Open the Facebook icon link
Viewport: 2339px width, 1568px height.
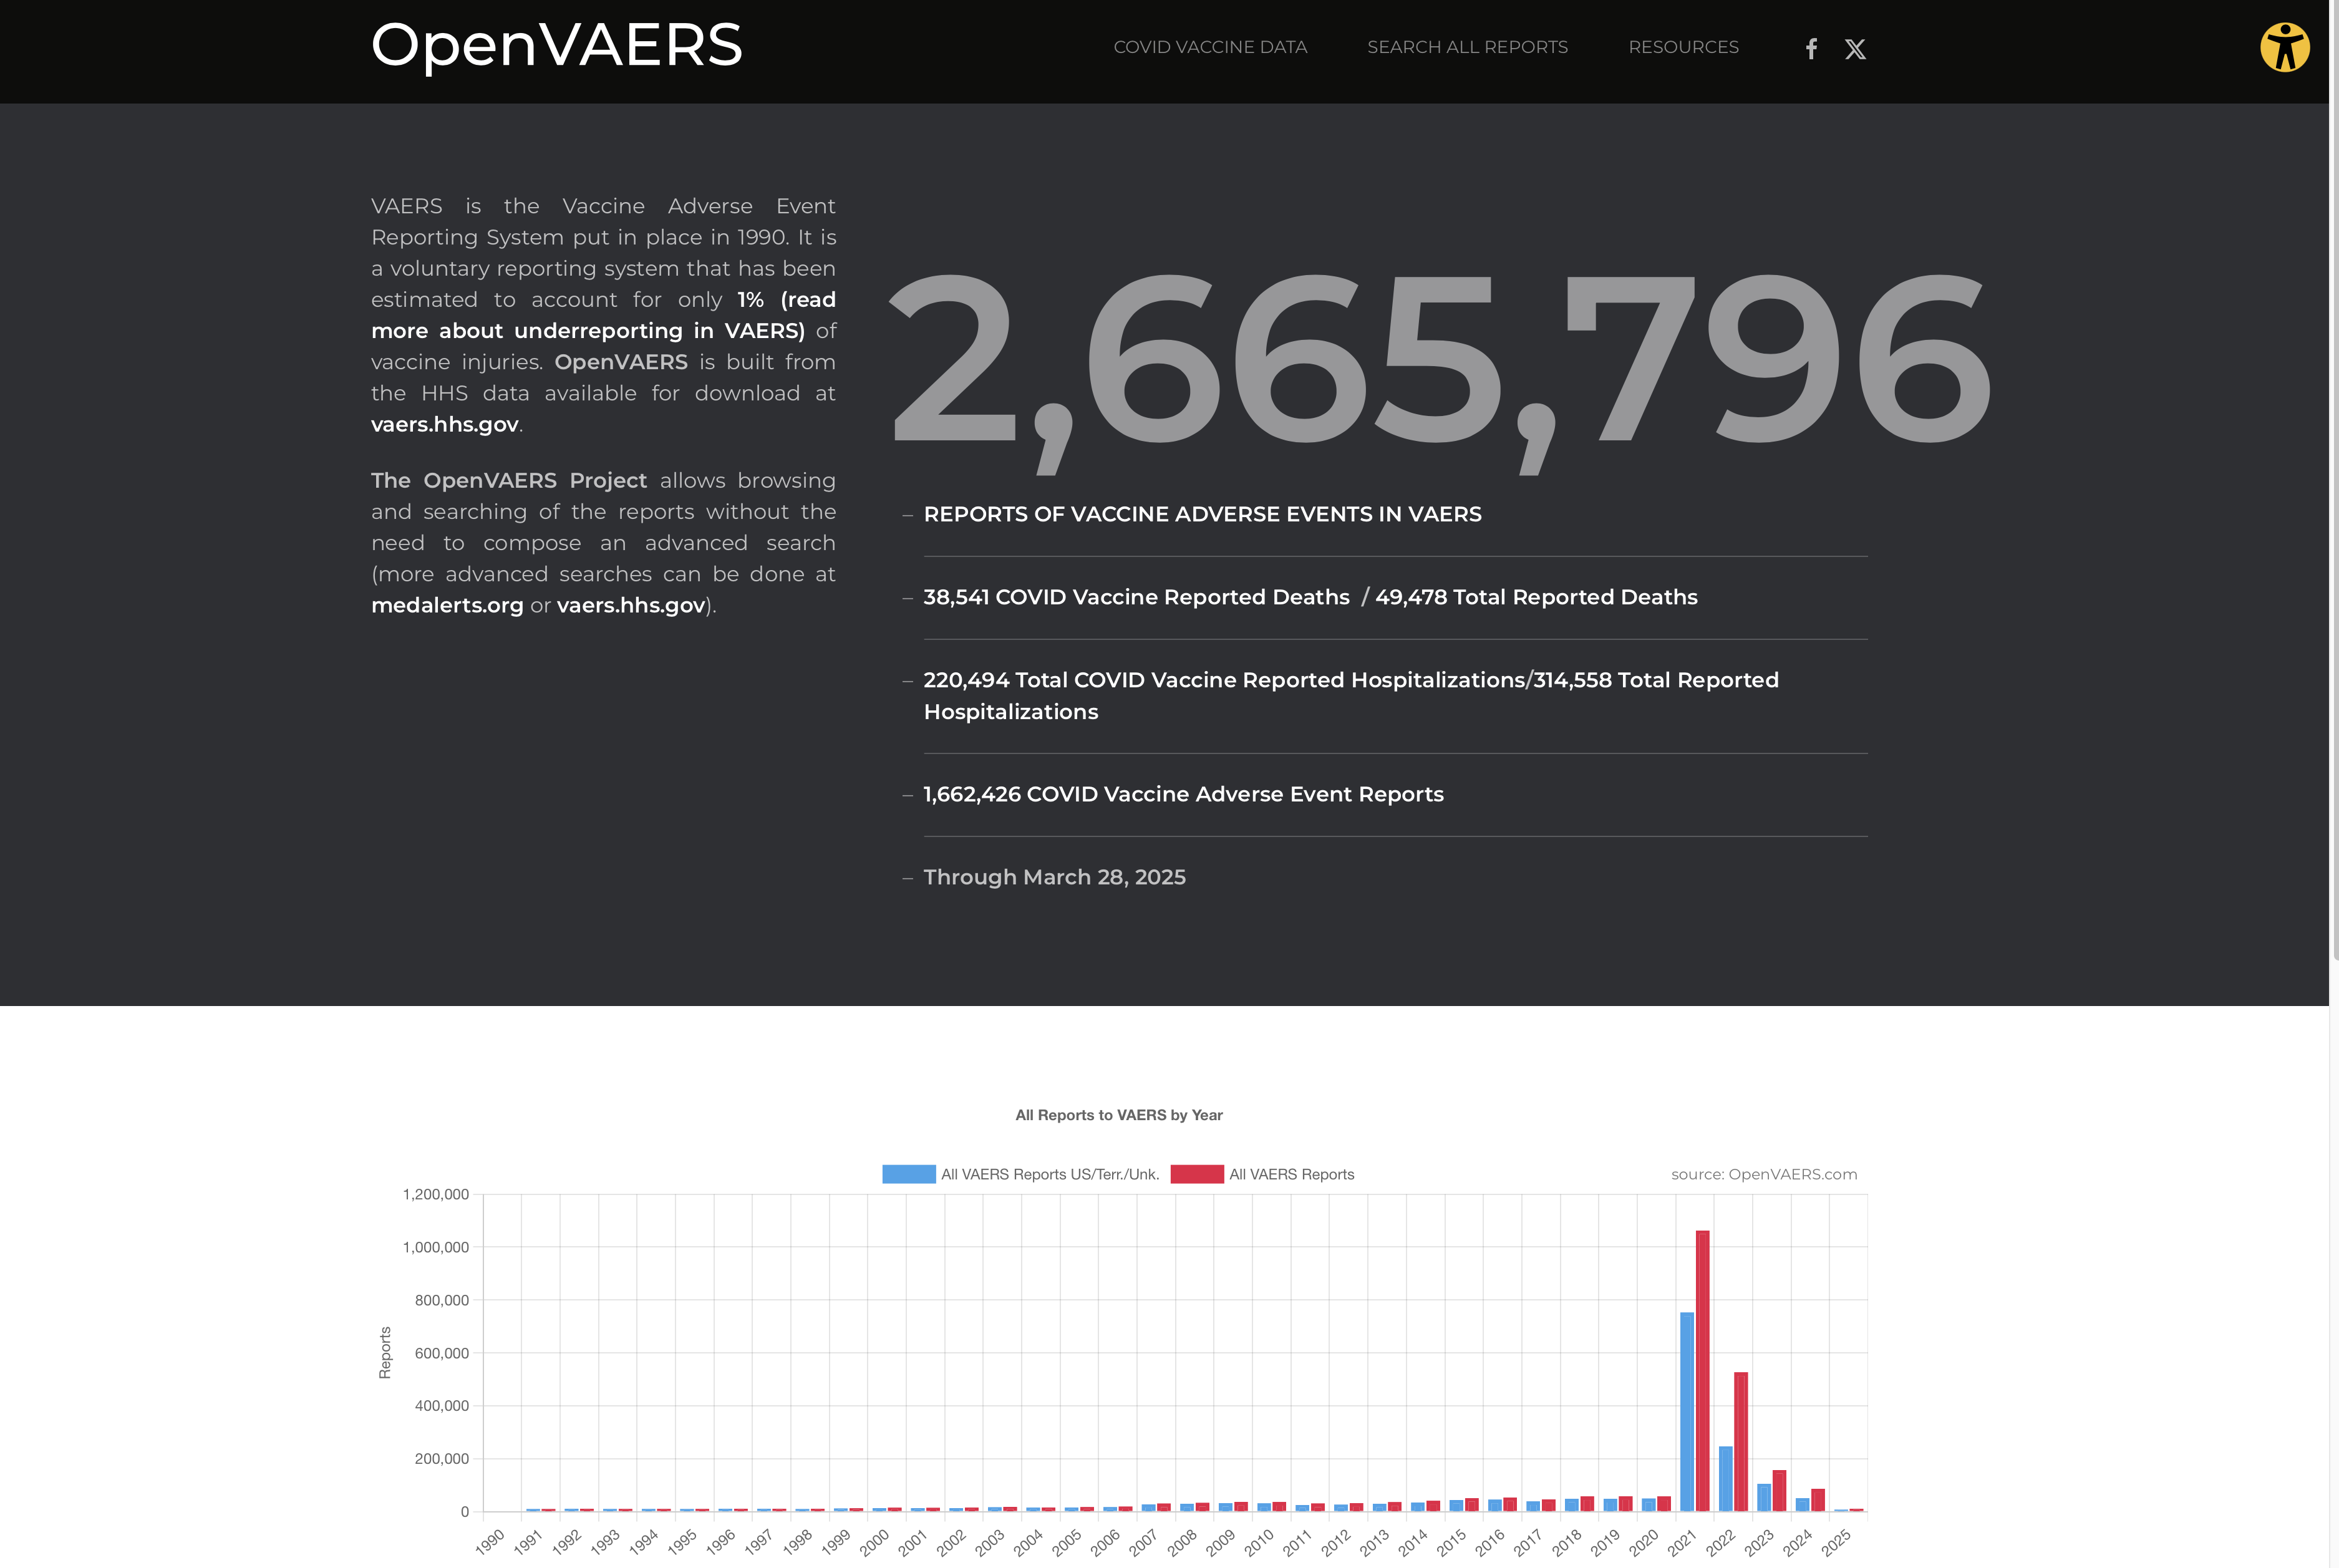pyautogui.click(x=1811, y=48)
